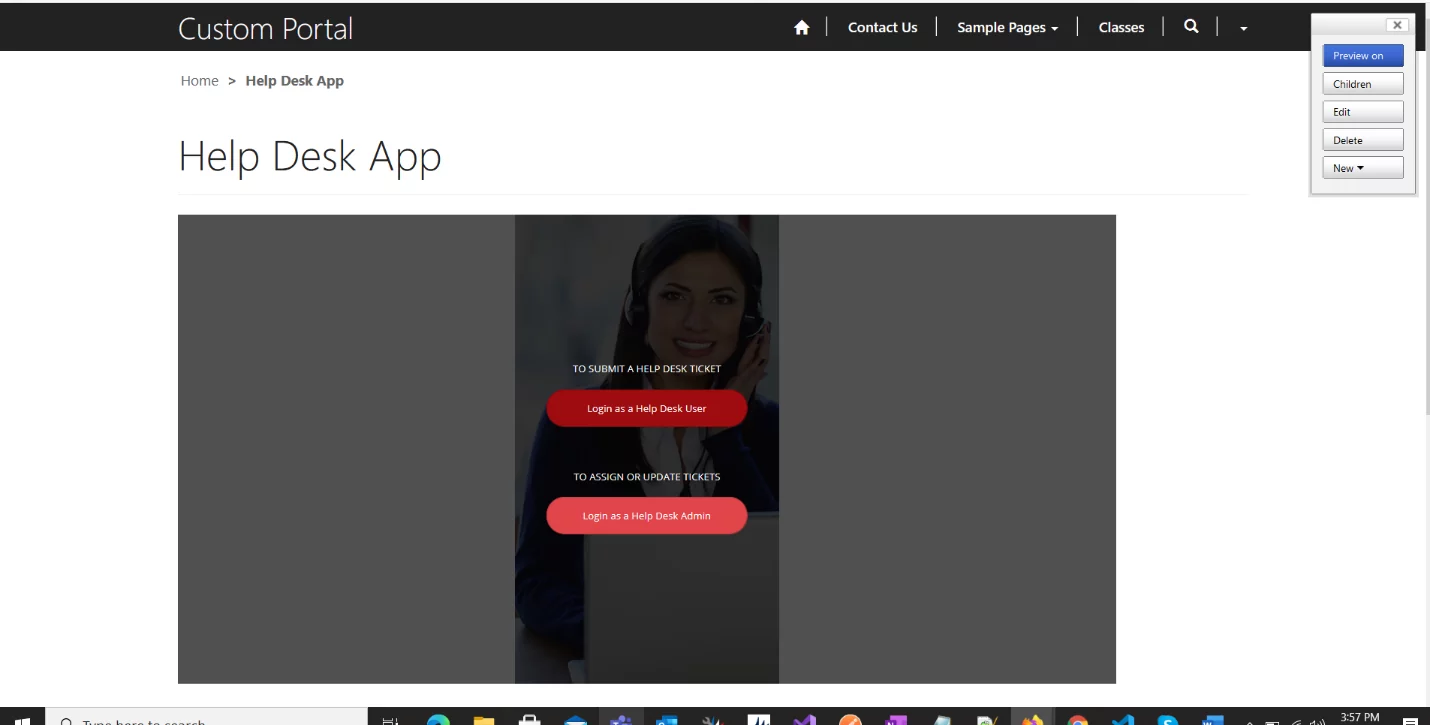
Task: Click Login as a Help Desk Admin
Action: (x=646, y=516)
